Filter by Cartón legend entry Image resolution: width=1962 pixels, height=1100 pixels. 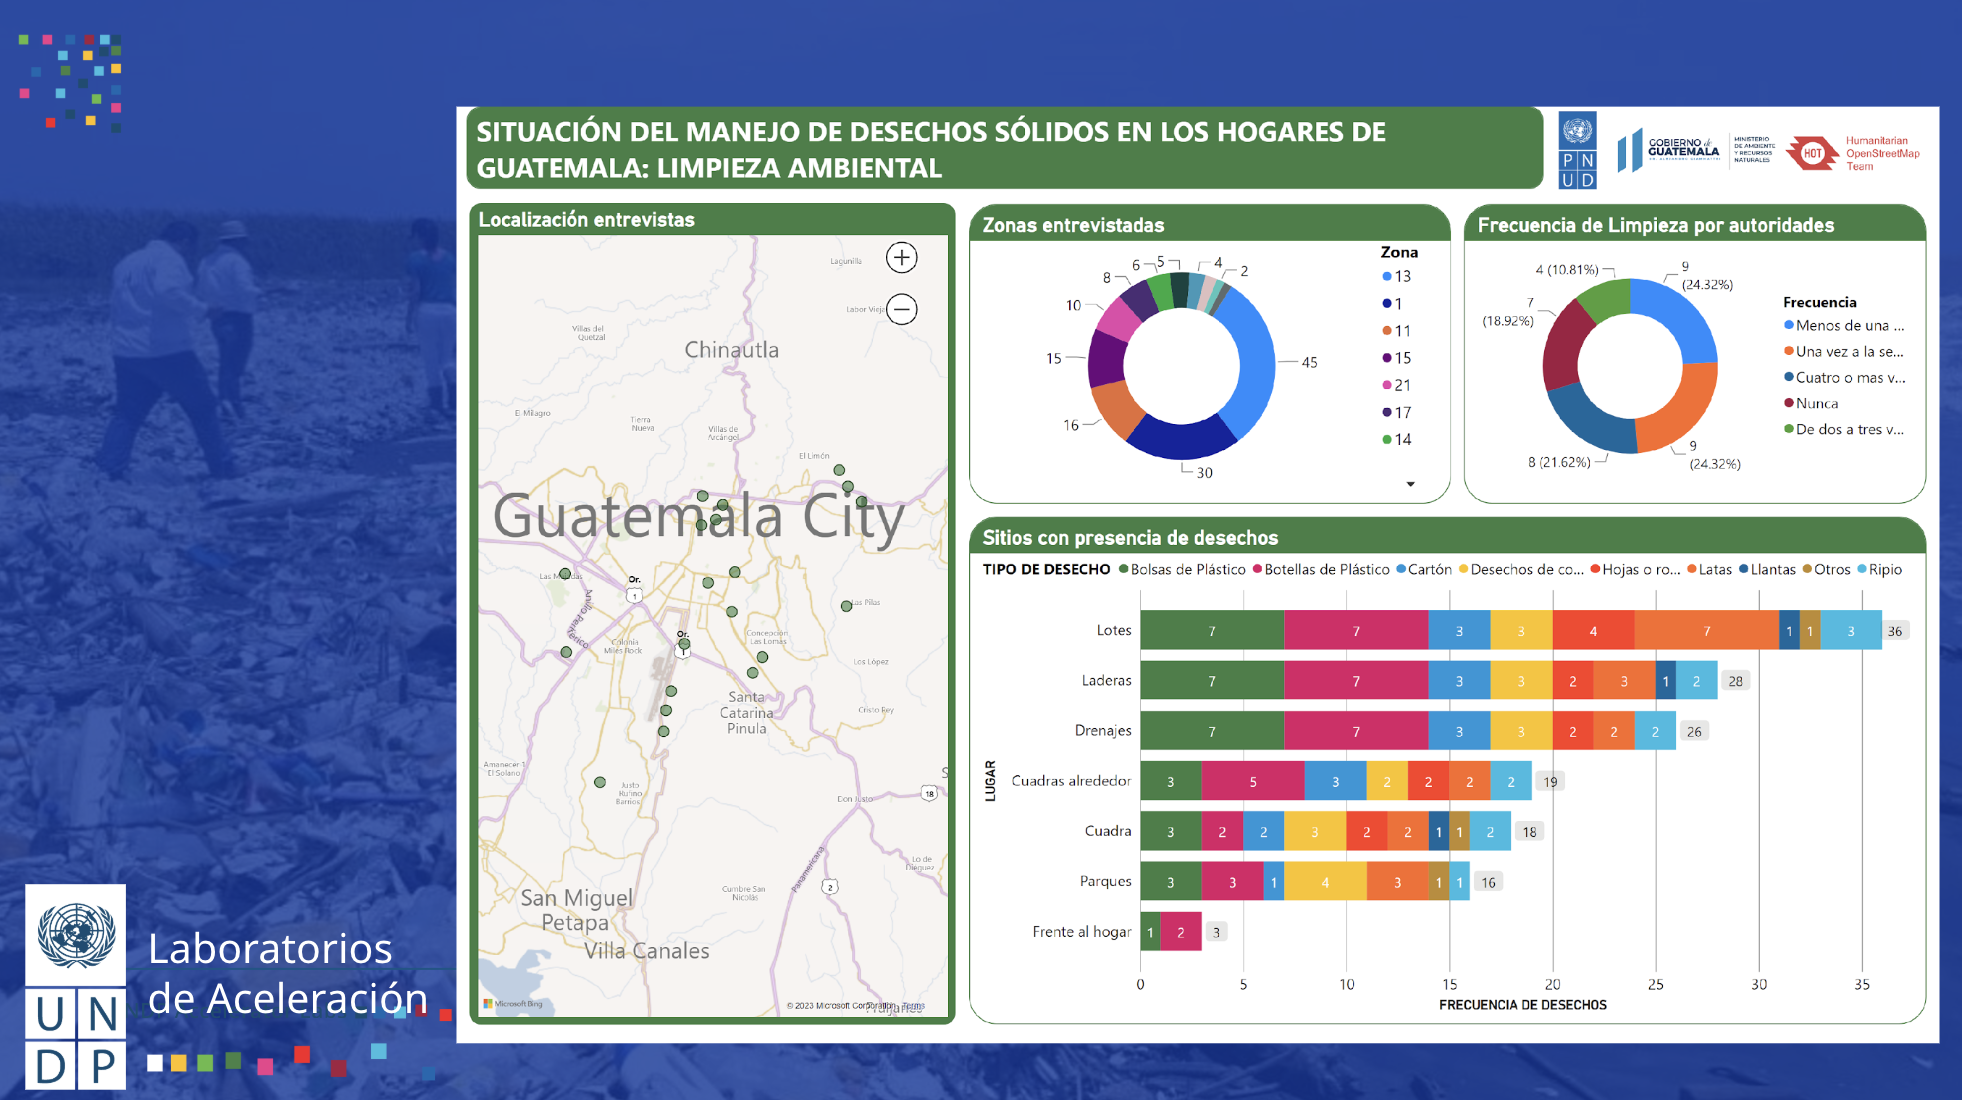tap(1424, 569)
